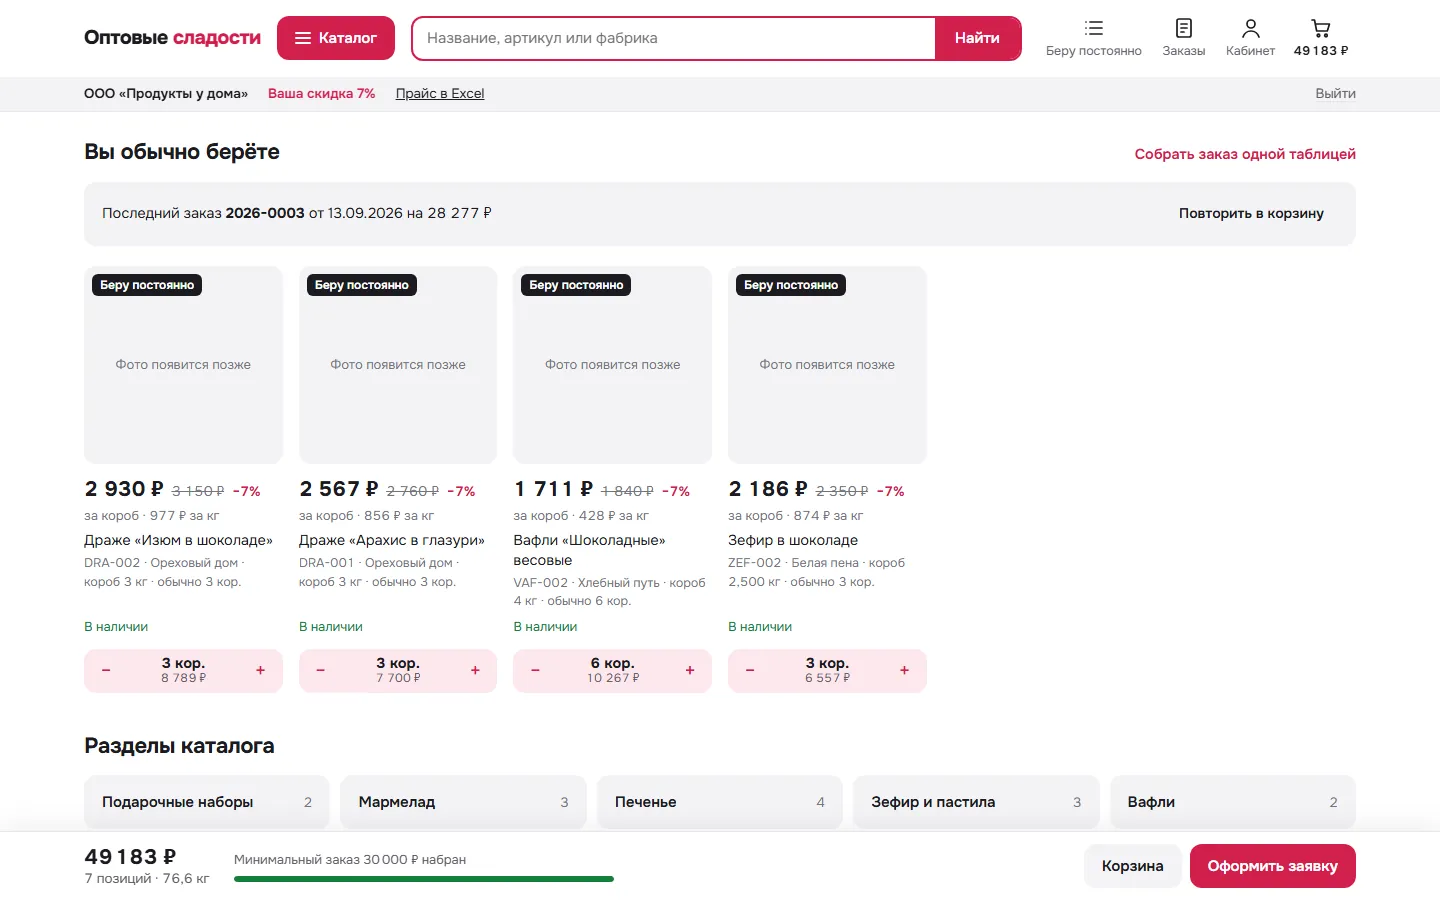Increase quantity of Вафли «Шоколадные» весовые
The image size is (1440, 900).
pos(690,670)
